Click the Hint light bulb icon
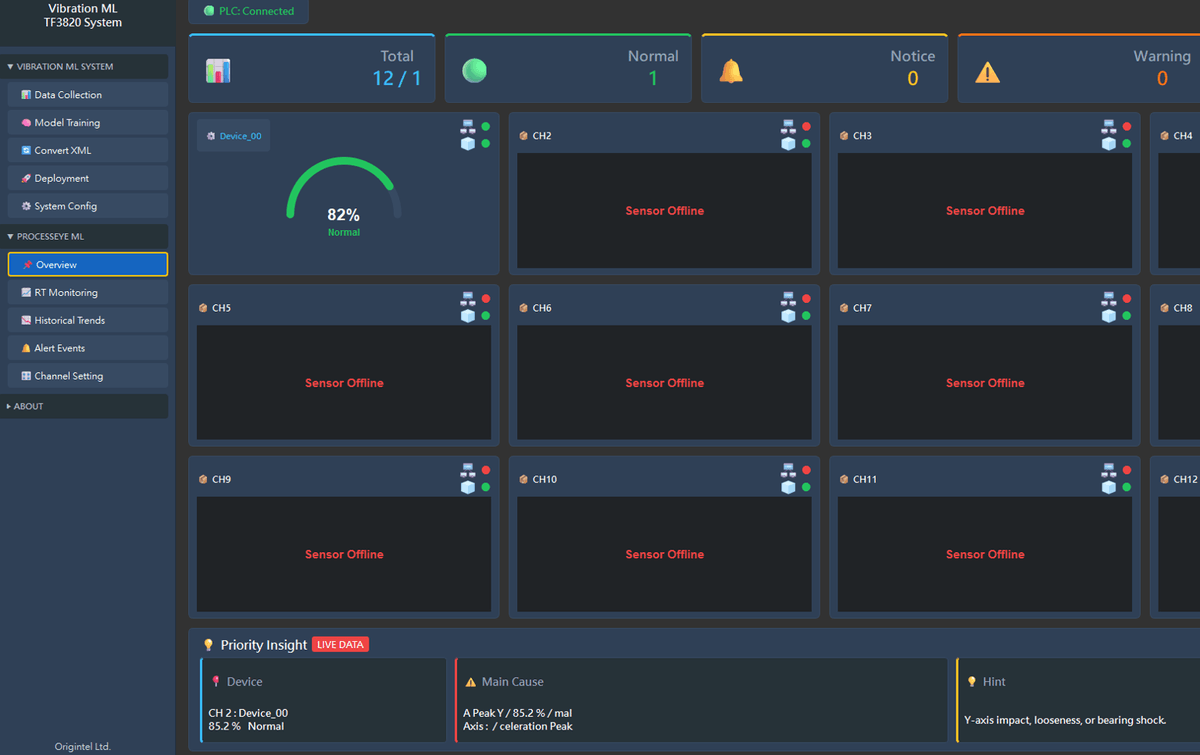 tap(972, 682)
